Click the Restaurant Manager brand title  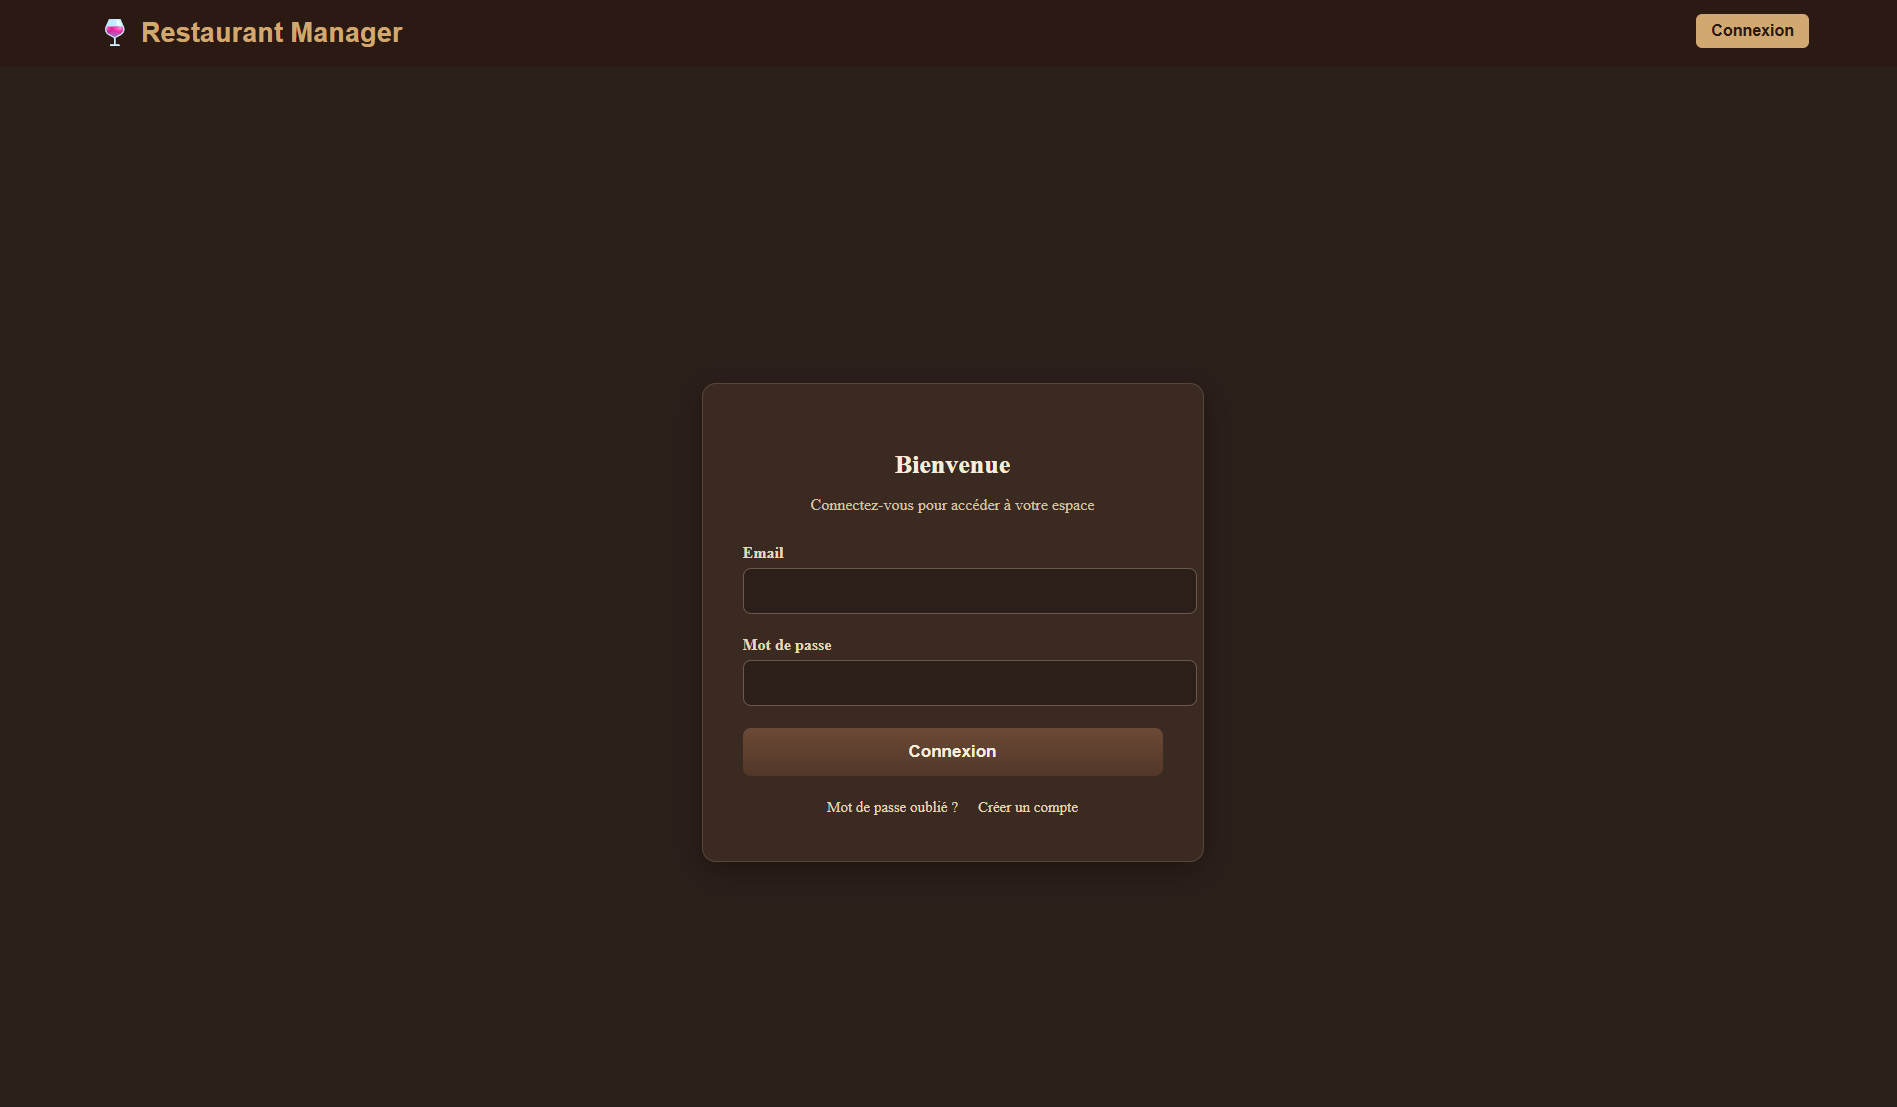(x=271, y=32)
